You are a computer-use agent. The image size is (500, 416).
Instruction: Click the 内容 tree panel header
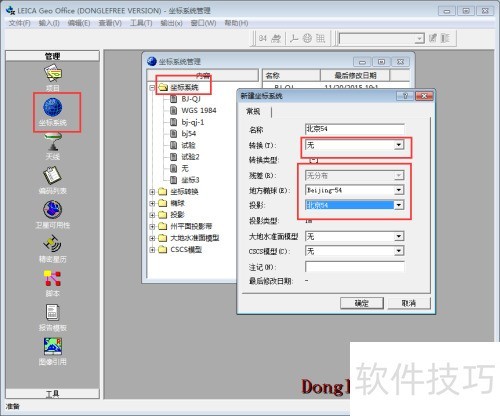pyautogui.click(x=203, y=75)
